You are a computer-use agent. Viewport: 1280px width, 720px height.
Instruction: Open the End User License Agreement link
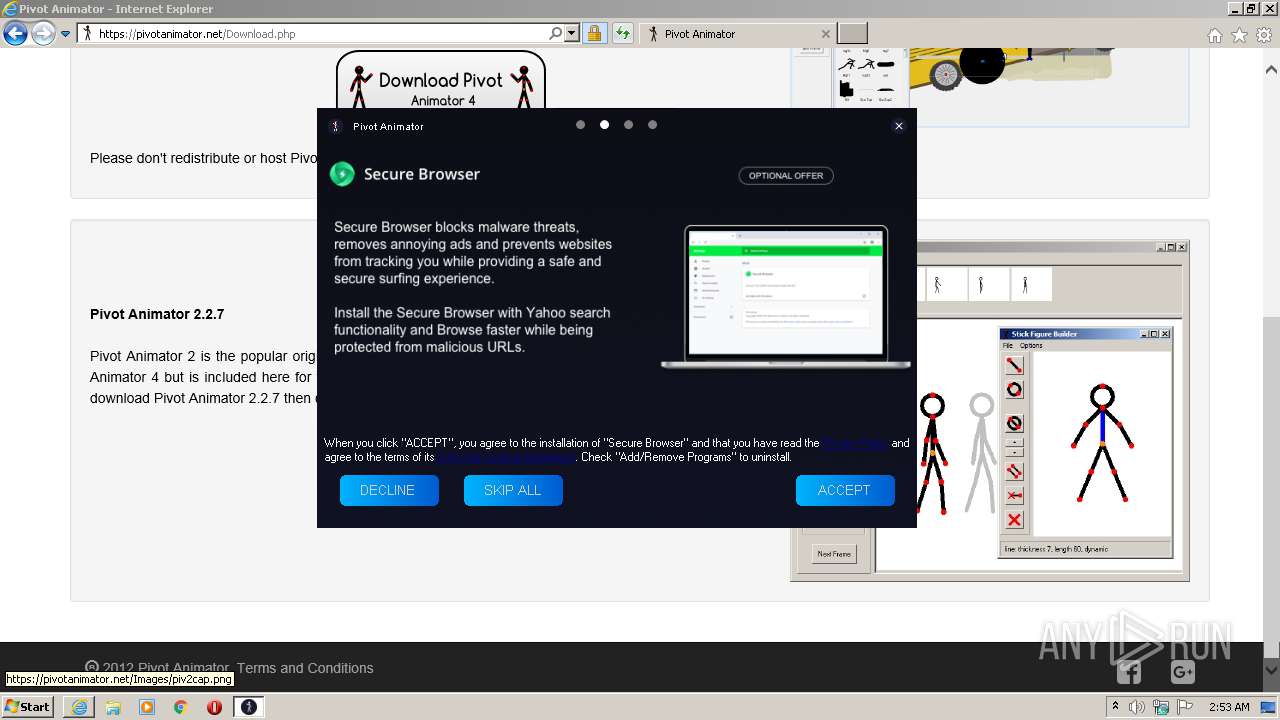point(506,457)
